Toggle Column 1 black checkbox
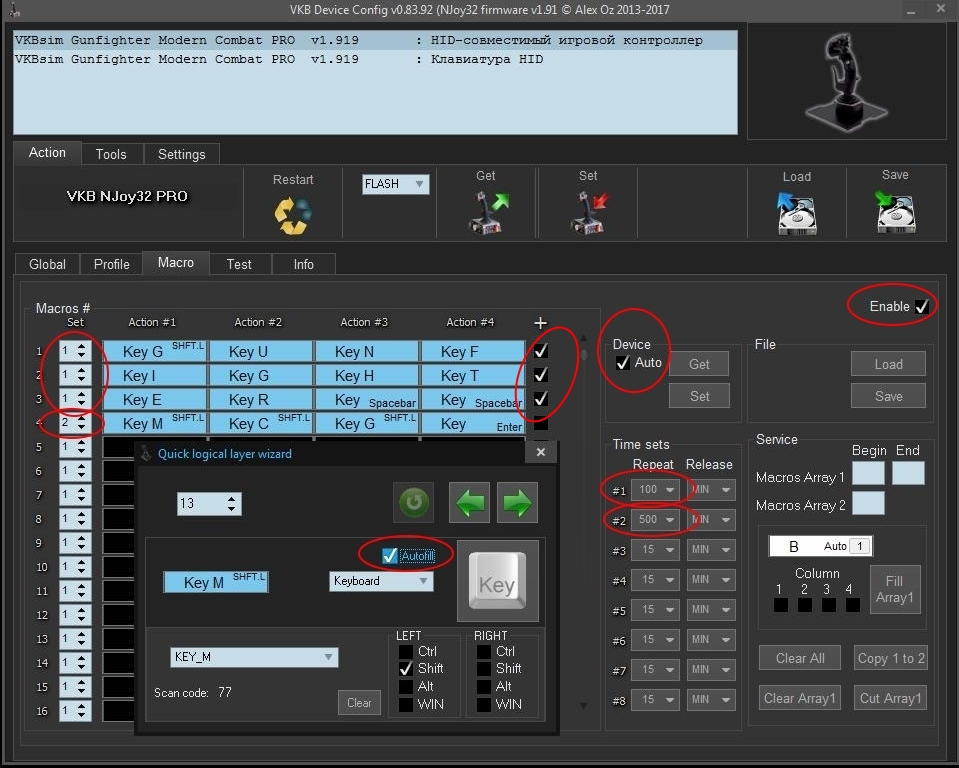 (781, 605)
